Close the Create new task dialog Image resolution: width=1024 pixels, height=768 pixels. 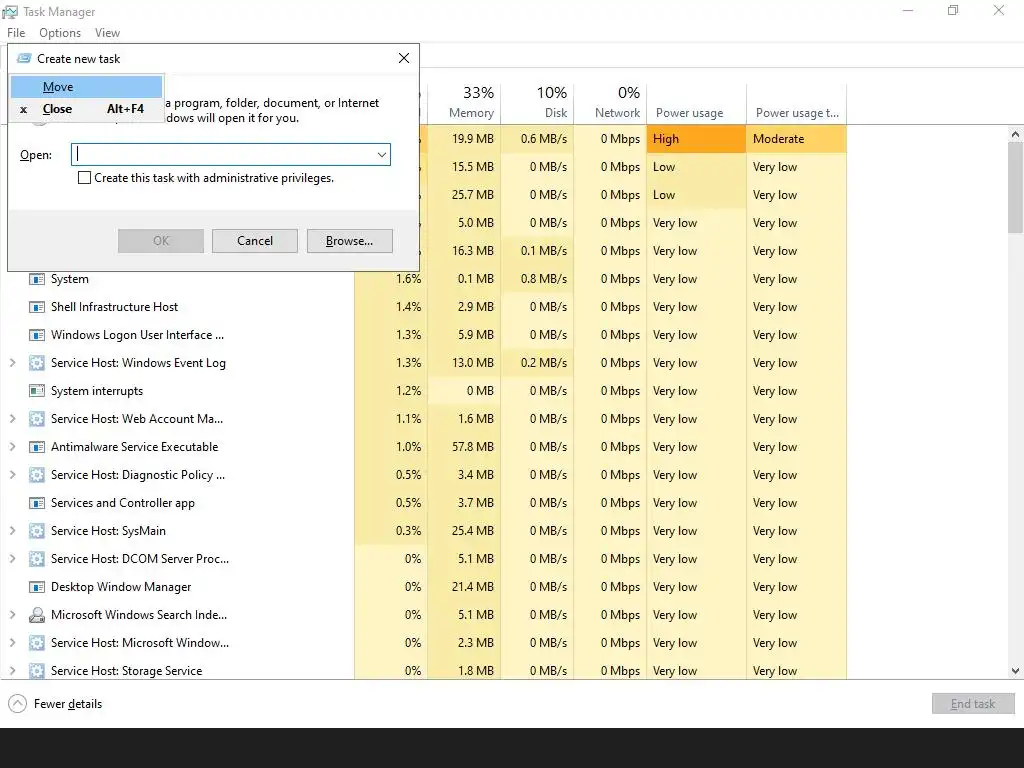click(x=404, y=59)
